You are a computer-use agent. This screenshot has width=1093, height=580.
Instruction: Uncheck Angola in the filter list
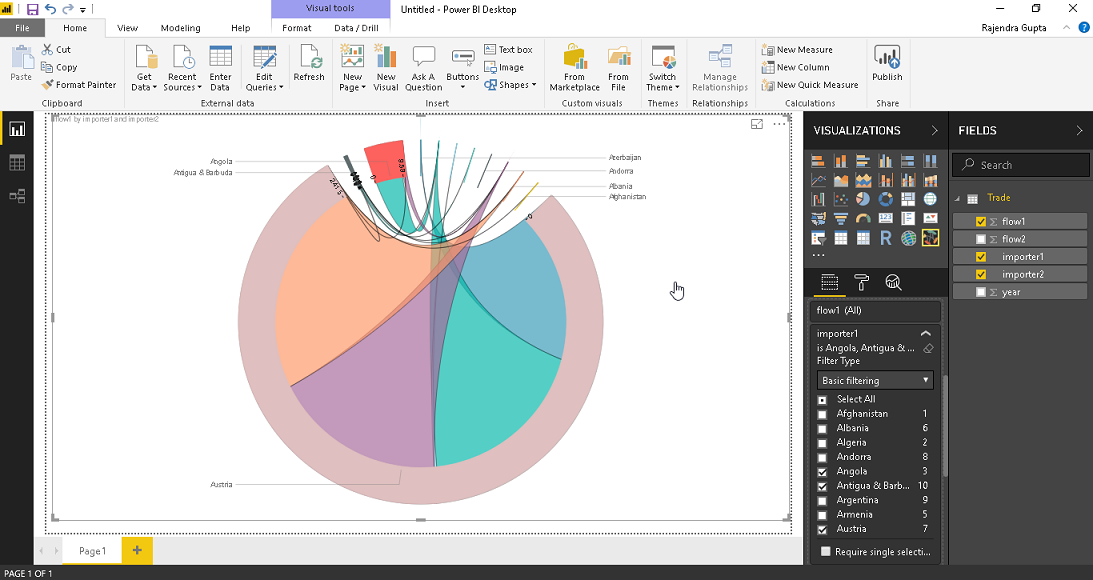[823, 472]
